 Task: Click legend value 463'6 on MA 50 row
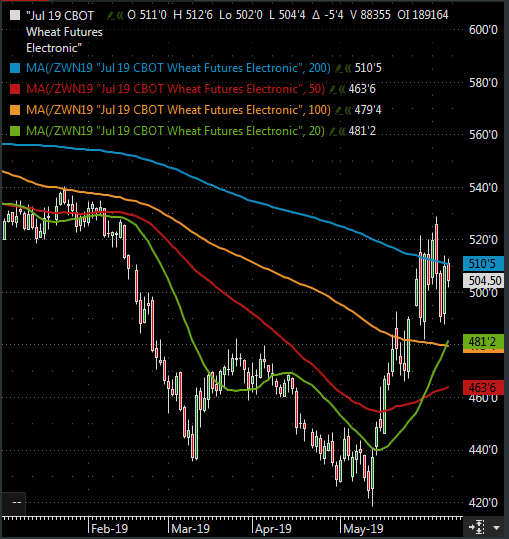point(362,89)
